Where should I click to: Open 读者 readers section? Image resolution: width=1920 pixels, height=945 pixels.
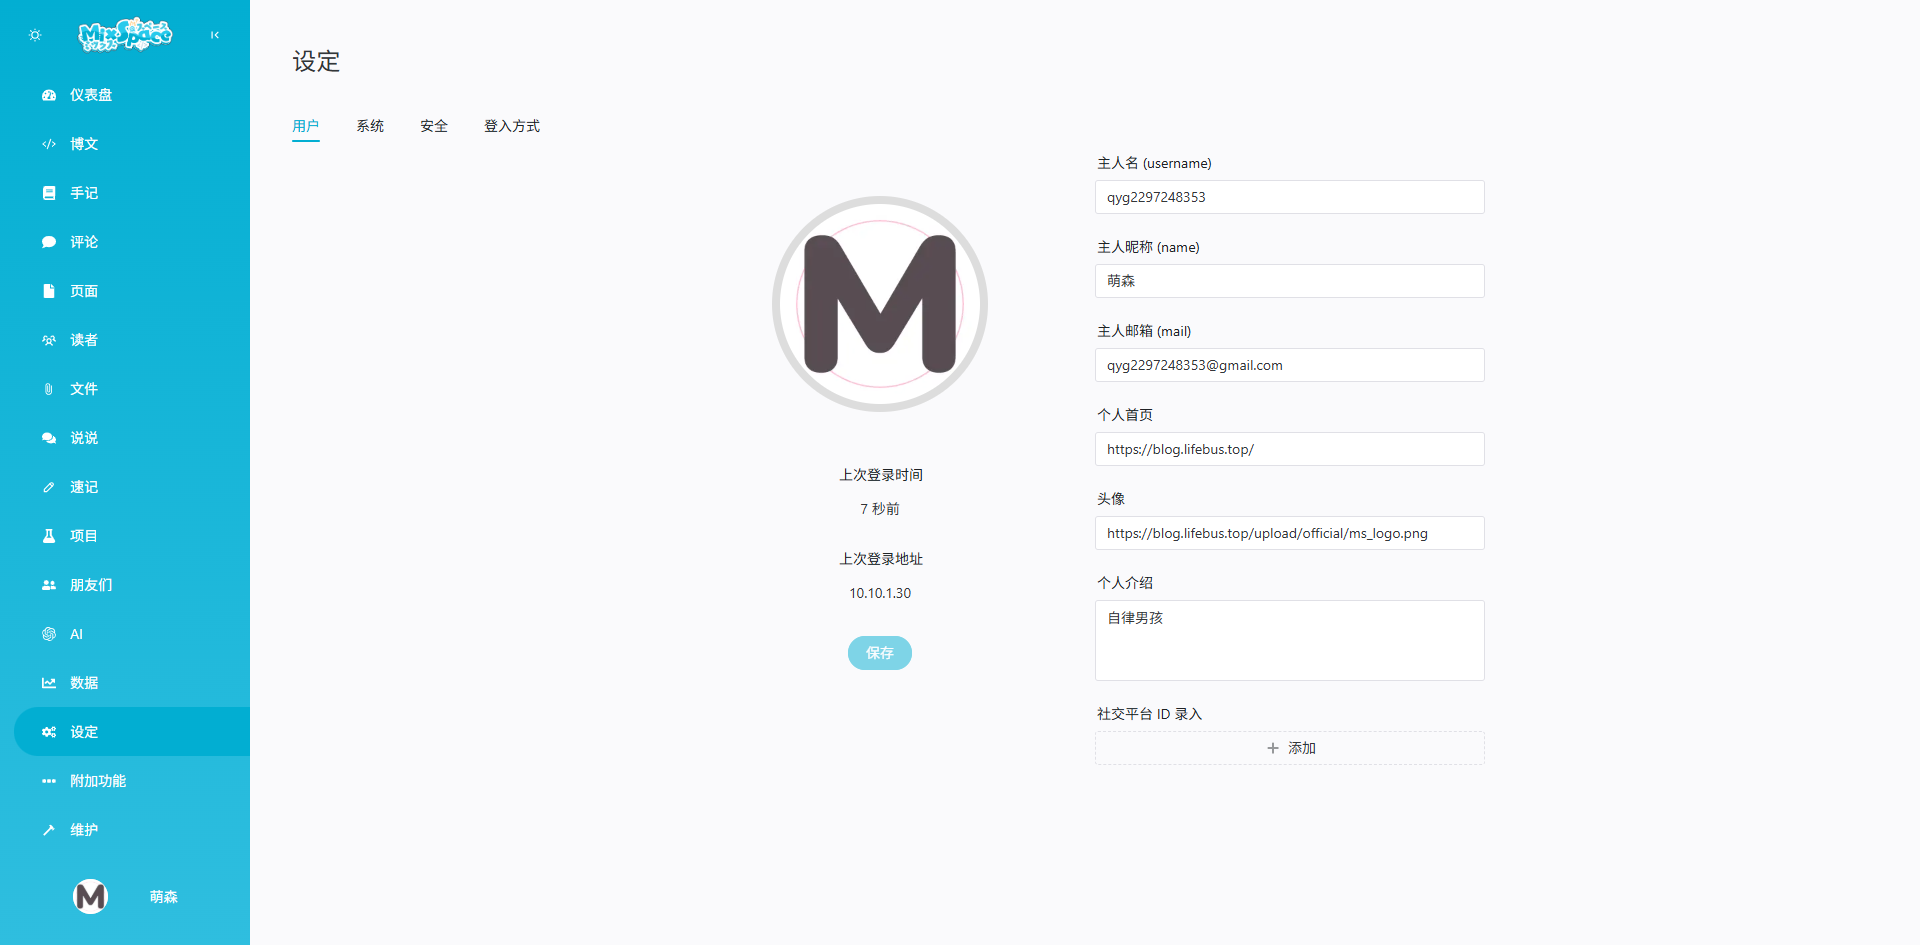[85, 339]
